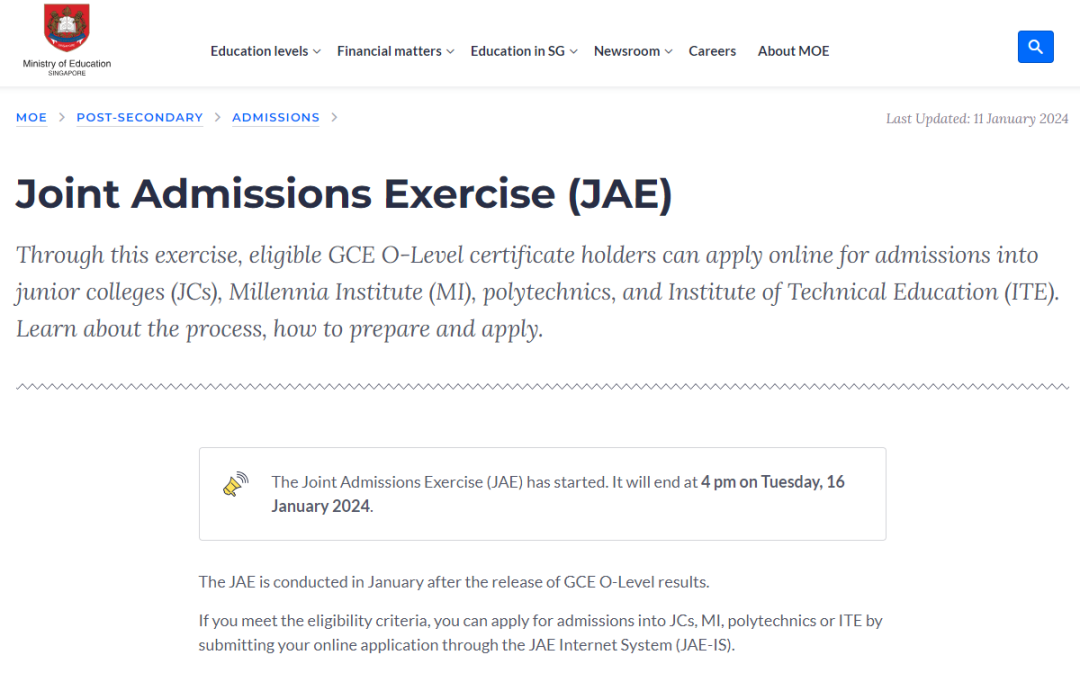Click the yellow megaphone announcement icon
Image resolution: width=1080 pixels, height=682 pixels.
click(x=236, y=484)
